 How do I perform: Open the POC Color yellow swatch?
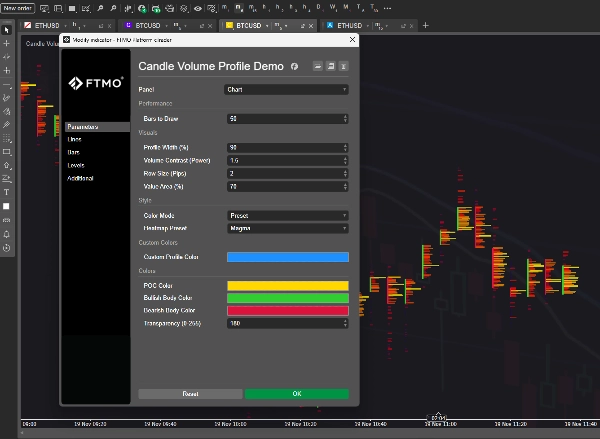[x=288, y=286]
